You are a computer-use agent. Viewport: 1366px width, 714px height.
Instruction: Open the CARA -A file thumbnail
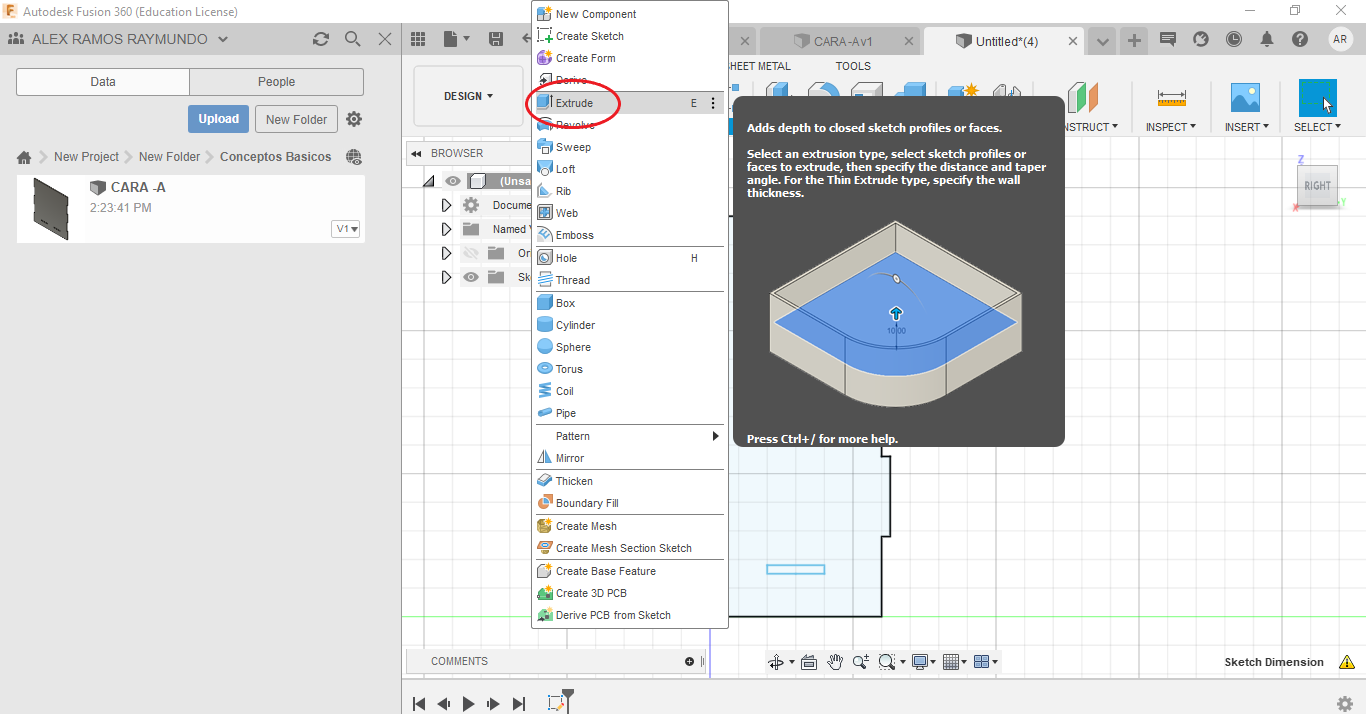point(52,208)
